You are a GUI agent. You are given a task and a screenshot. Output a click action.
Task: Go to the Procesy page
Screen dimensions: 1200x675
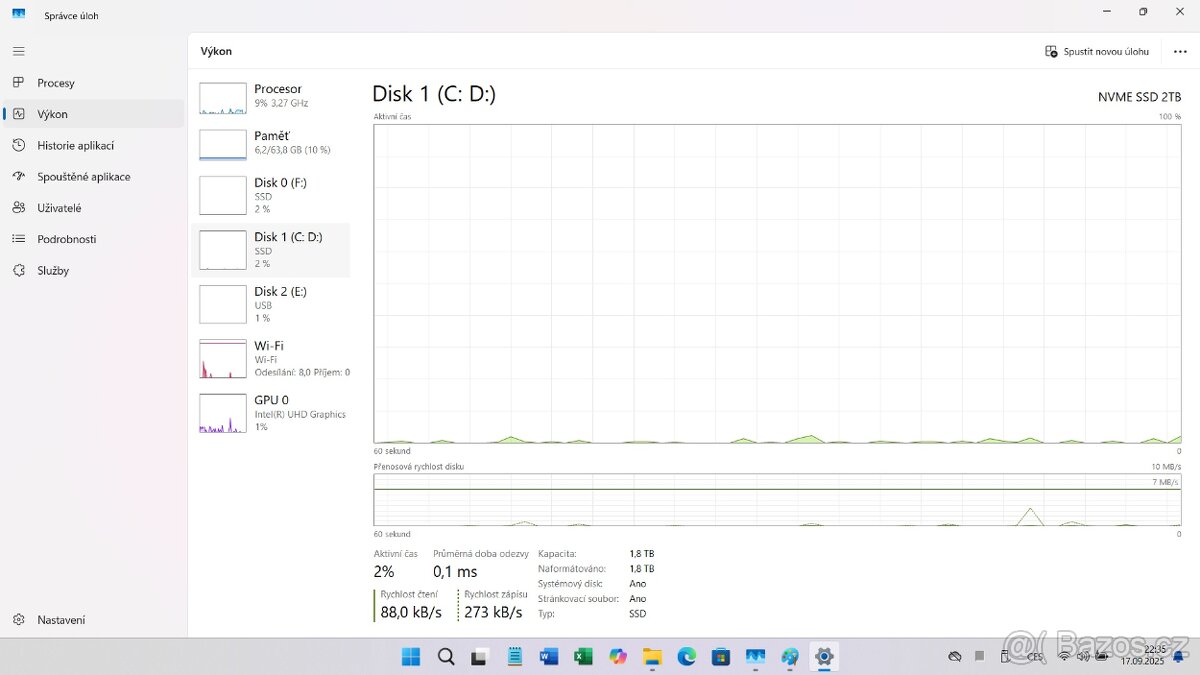click(56, 83)
